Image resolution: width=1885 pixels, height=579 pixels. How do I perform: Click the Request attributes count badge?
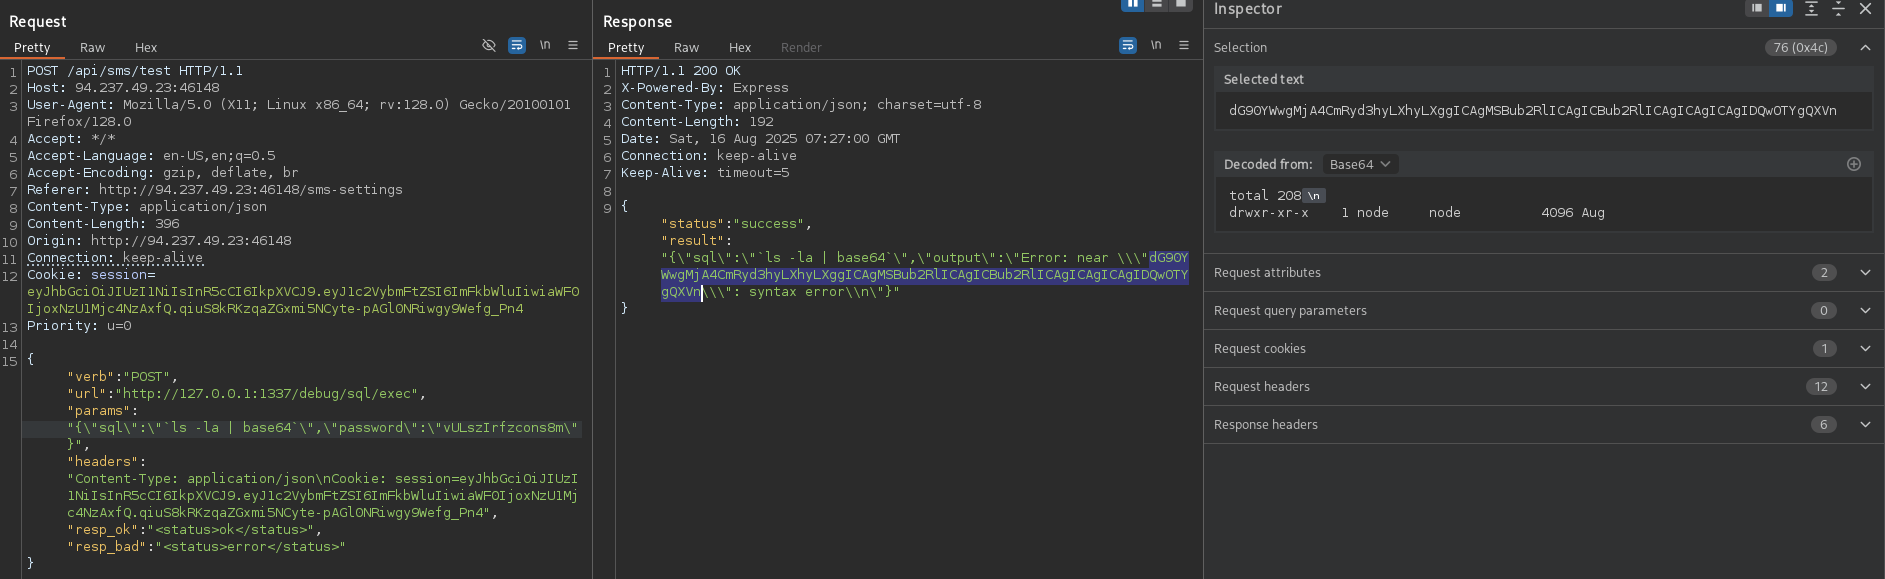(1824, 272)
